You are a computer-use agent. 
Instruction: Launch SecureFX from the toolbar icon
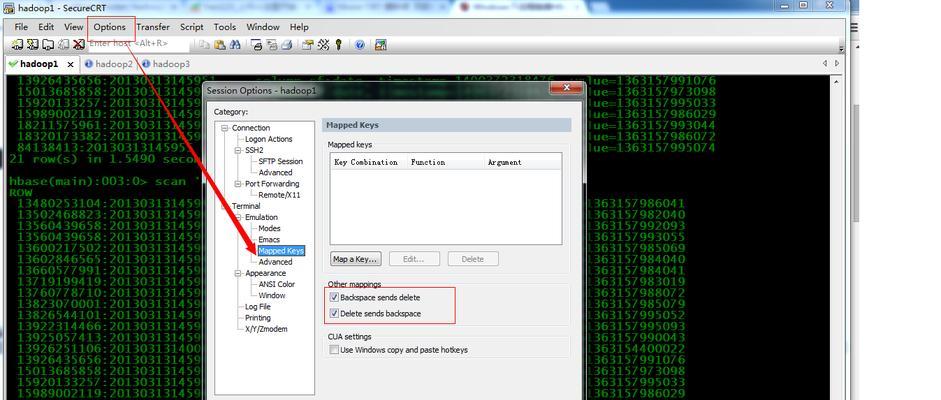pyautogui.click(x=380, y=44)
